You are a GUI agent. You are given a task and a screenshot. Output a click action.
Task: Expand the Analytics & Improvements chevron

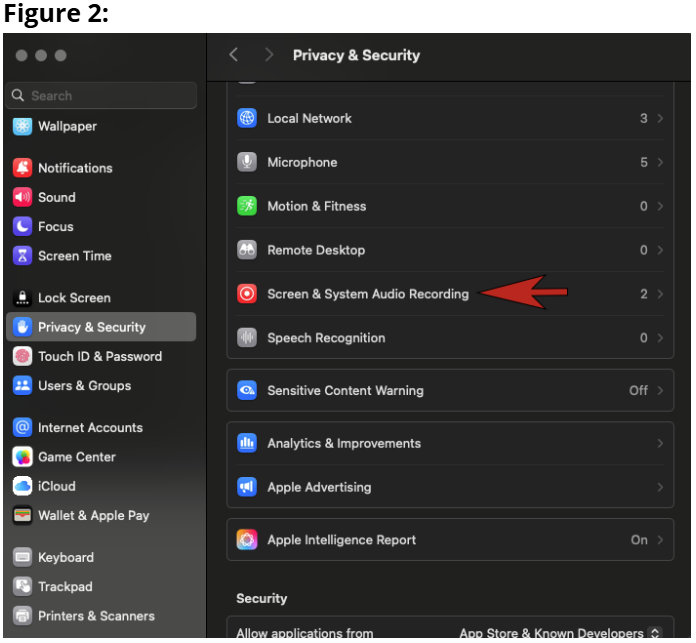[x=660, y=443]
